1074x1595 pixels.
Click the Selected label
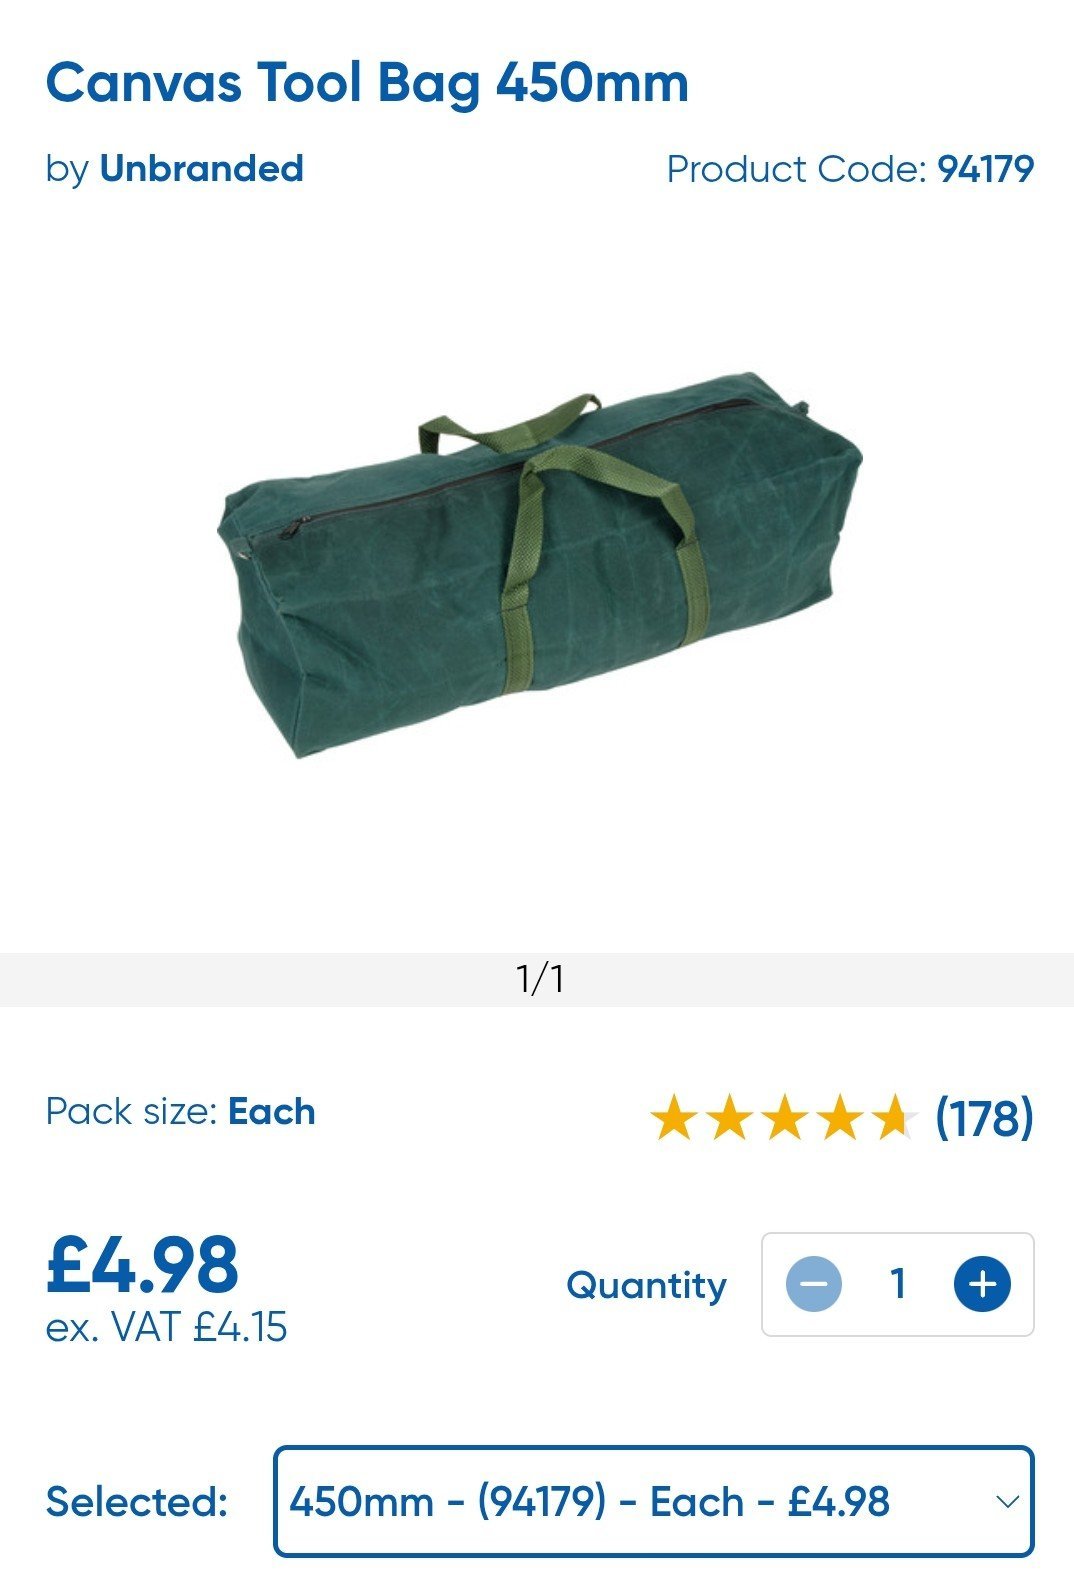tap(137, 1501)
